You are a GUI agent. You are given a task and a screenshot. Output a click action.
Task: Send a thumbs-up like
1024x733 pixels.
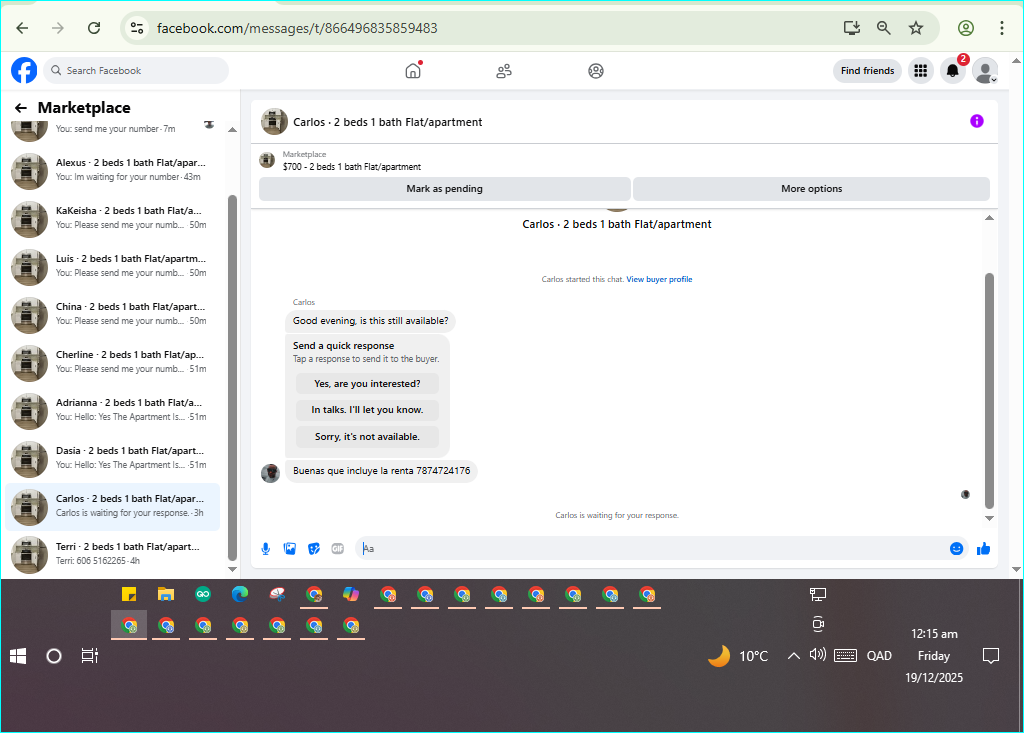click(x=984, y=549)
